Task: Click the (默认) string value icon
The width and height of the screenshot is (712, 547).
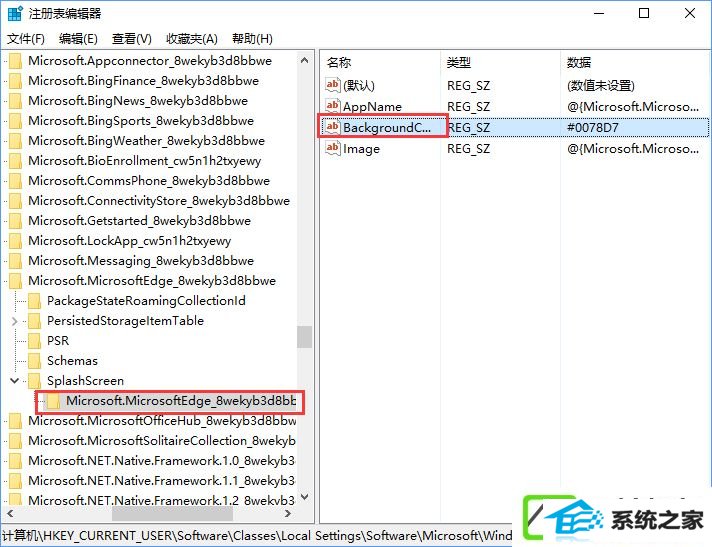Action: coord(332,84)
